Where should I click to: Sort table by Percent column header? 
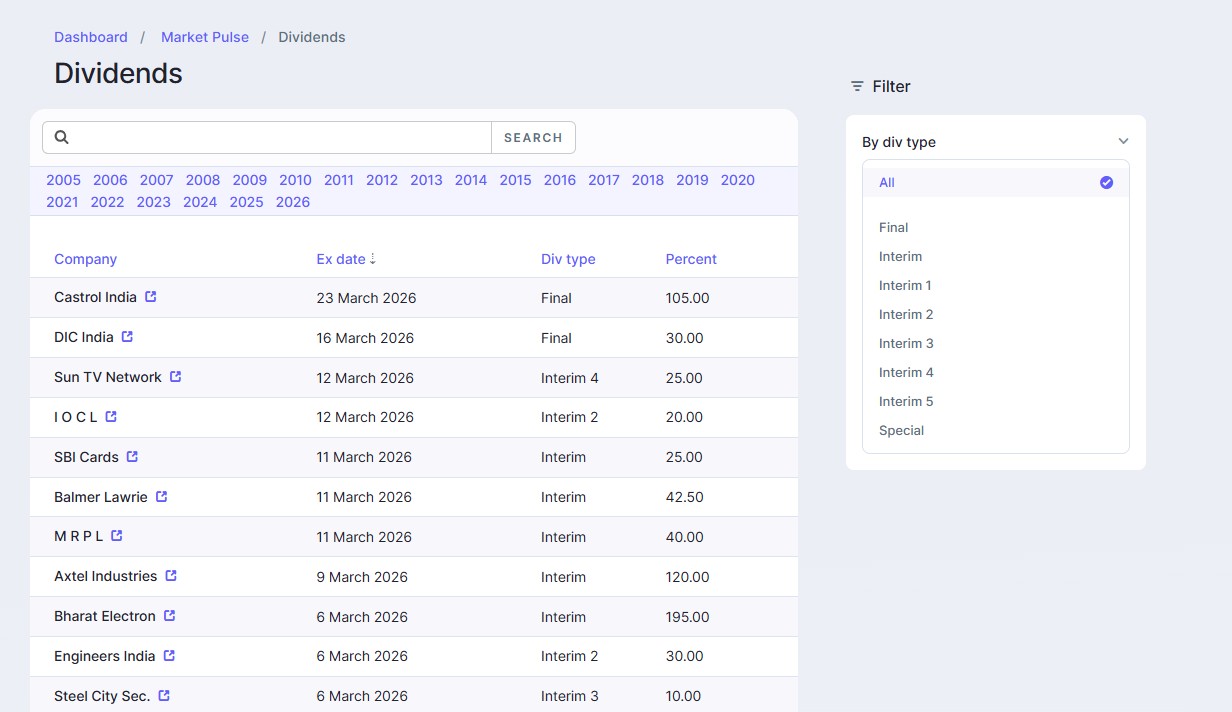click(x=691, y=259)
